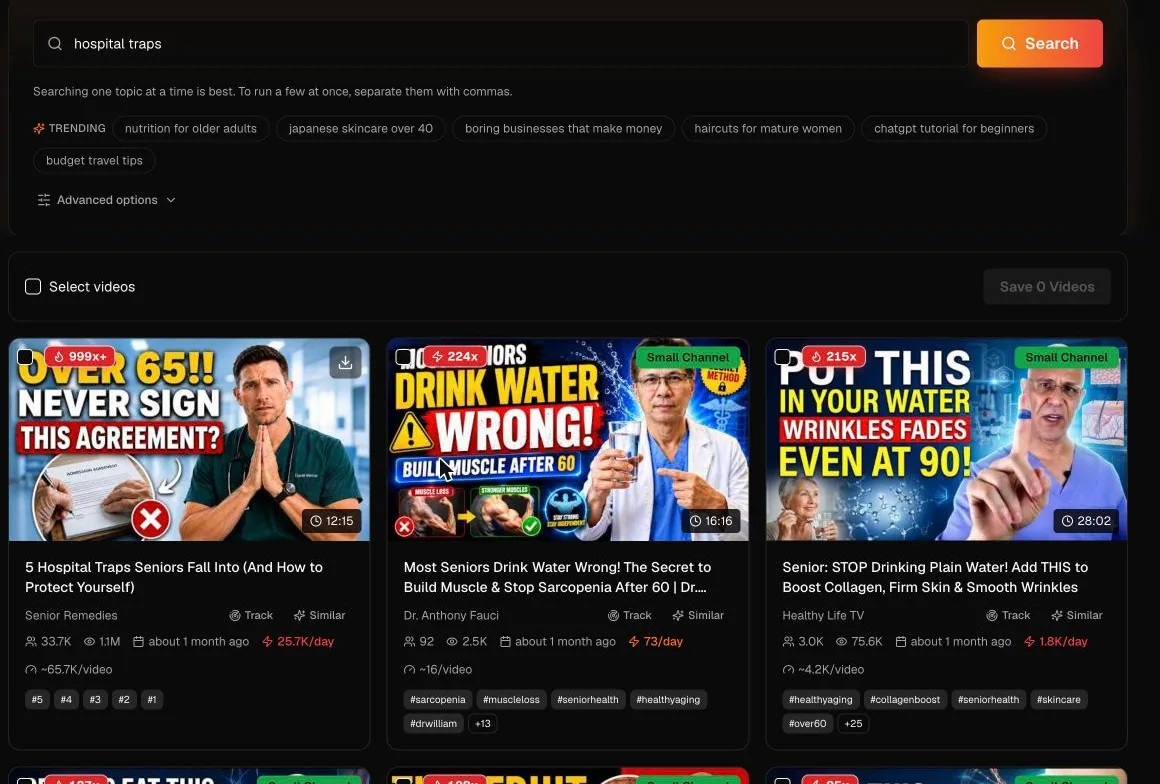Click the '#muscleloss' tag

coord(511,700)
